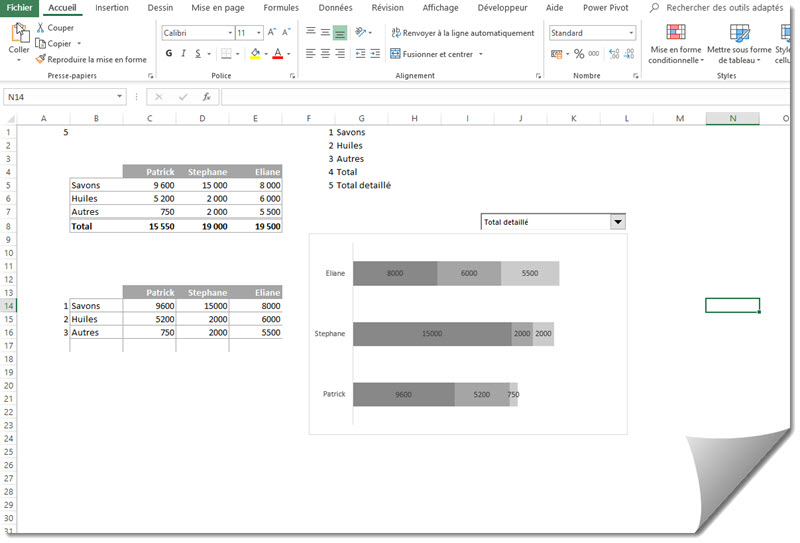800x543 pixels.
Task: Toggle the bottom align button
Action: pos(340,33)
